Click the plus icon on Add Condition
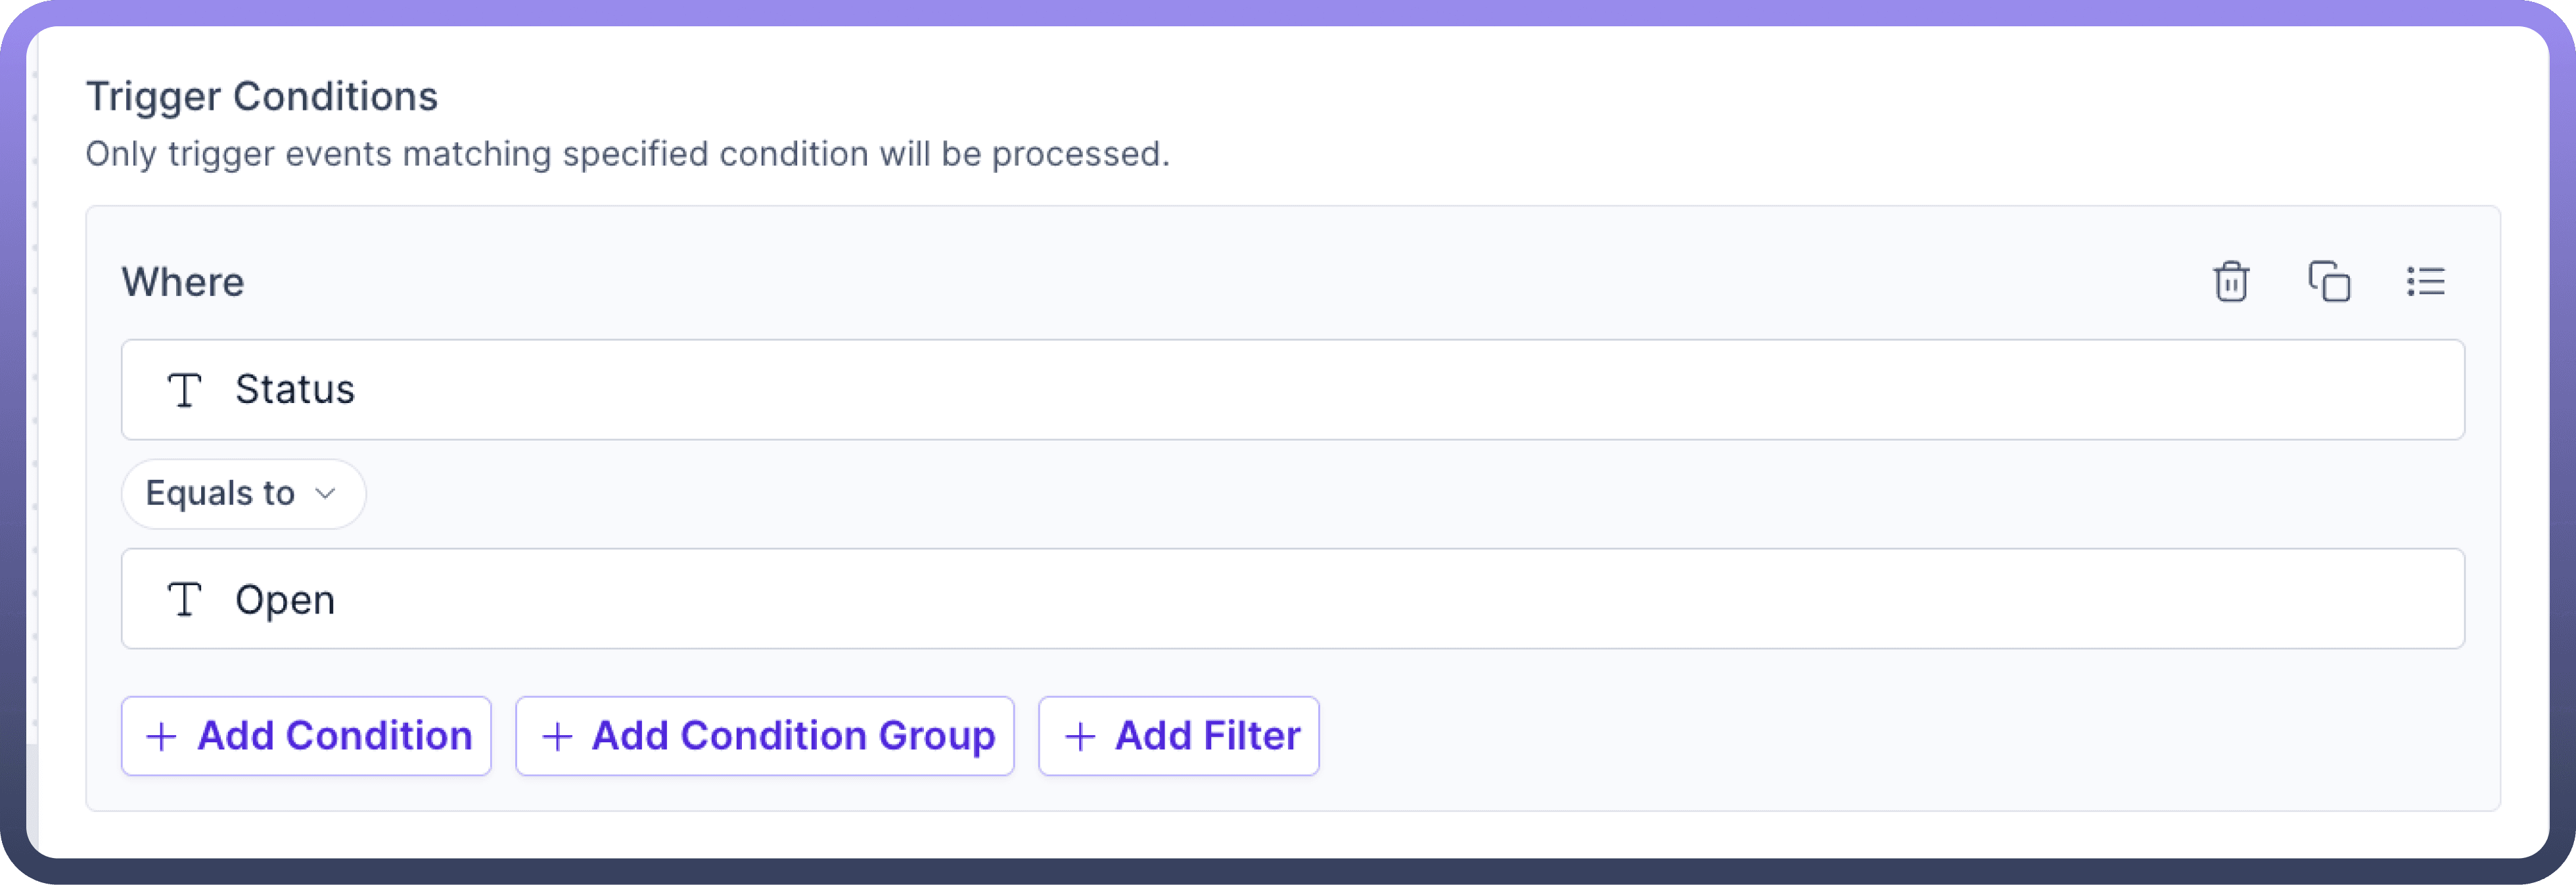 click(161, 737)
